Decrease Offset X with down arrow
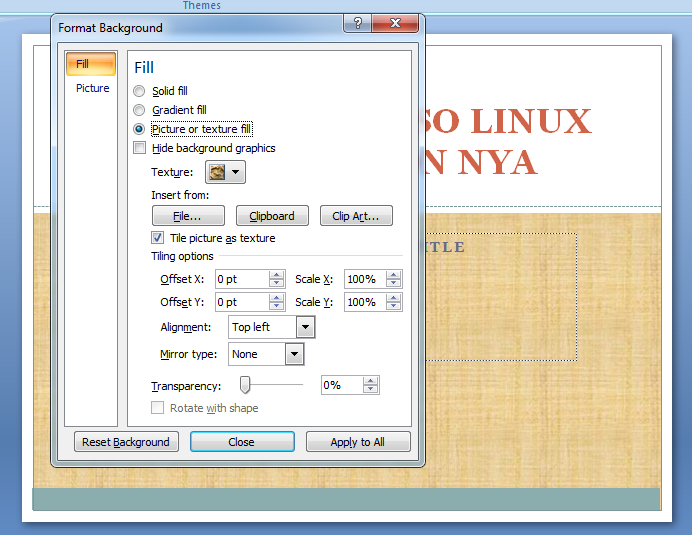The image size is (692, 535). [276, 283]
